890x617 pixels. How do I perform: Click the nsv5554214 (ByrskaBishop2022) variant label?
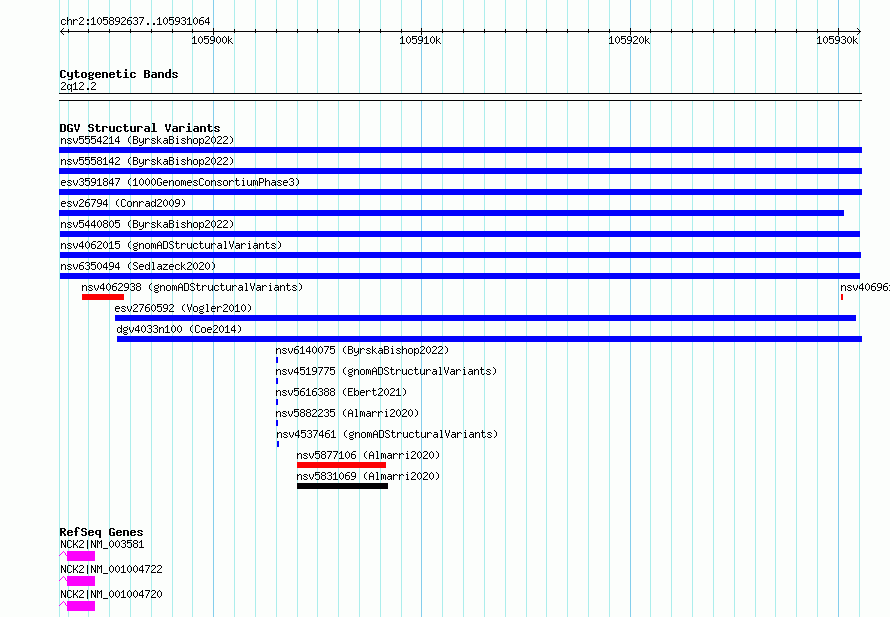coord(147,140)
